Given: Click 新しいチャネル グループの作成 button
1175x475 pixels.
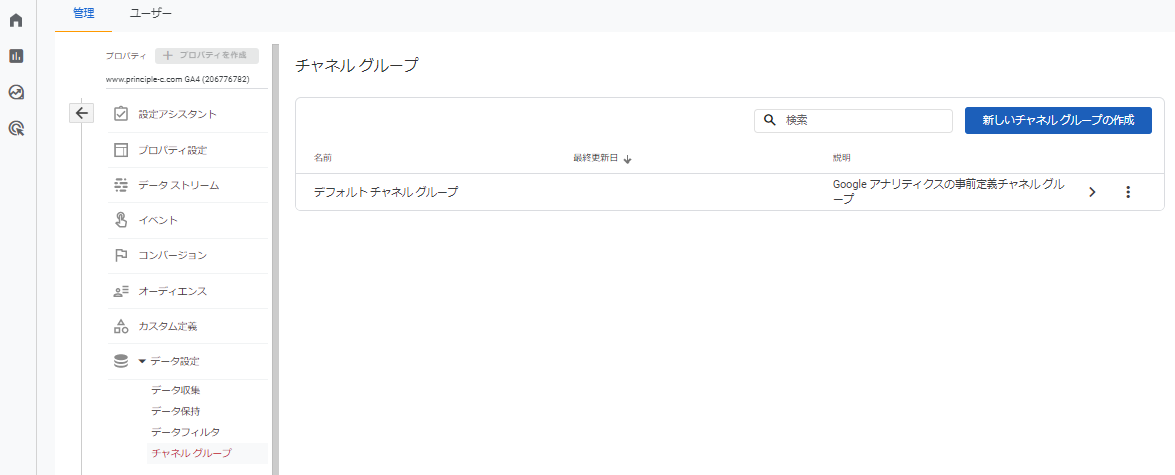Looking at the screenshot, I should [1058, 120].
